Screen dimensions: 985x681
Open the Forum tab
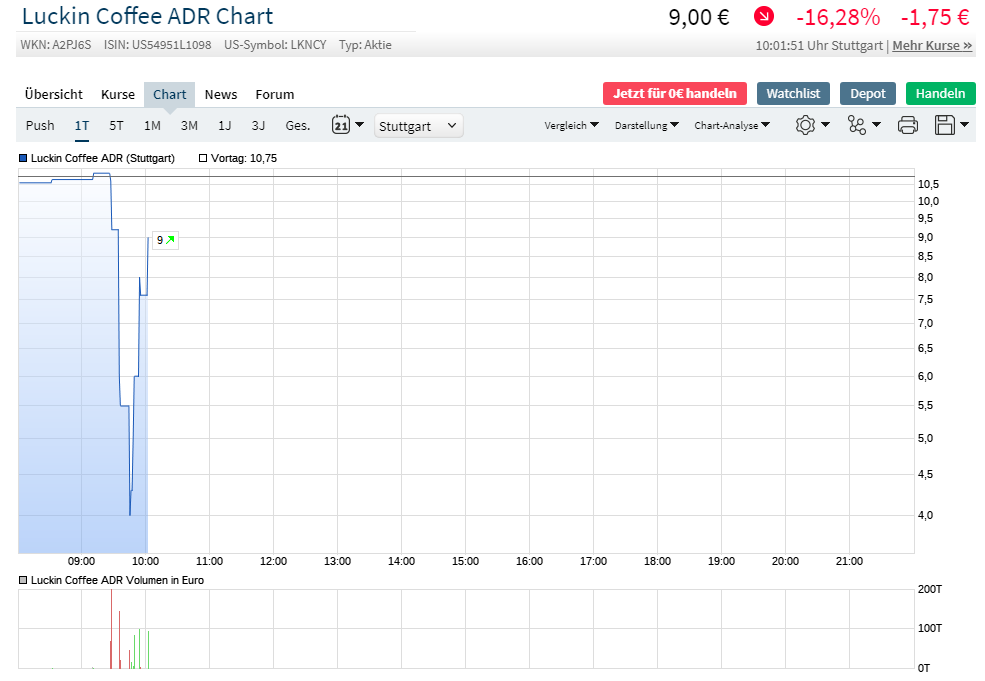coord(275,94)
